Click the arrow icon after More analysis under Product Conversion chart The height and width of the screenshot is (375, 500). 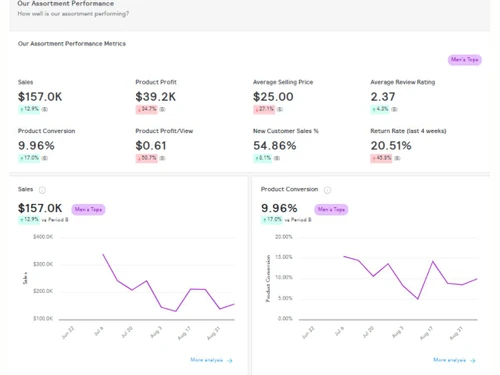tap(472, 361)
